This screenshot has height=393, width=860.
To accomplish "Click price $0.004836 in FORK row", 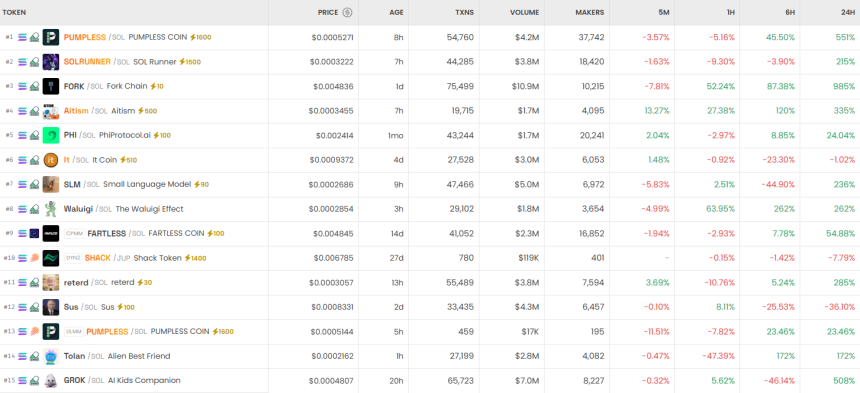I will [333, 86].
